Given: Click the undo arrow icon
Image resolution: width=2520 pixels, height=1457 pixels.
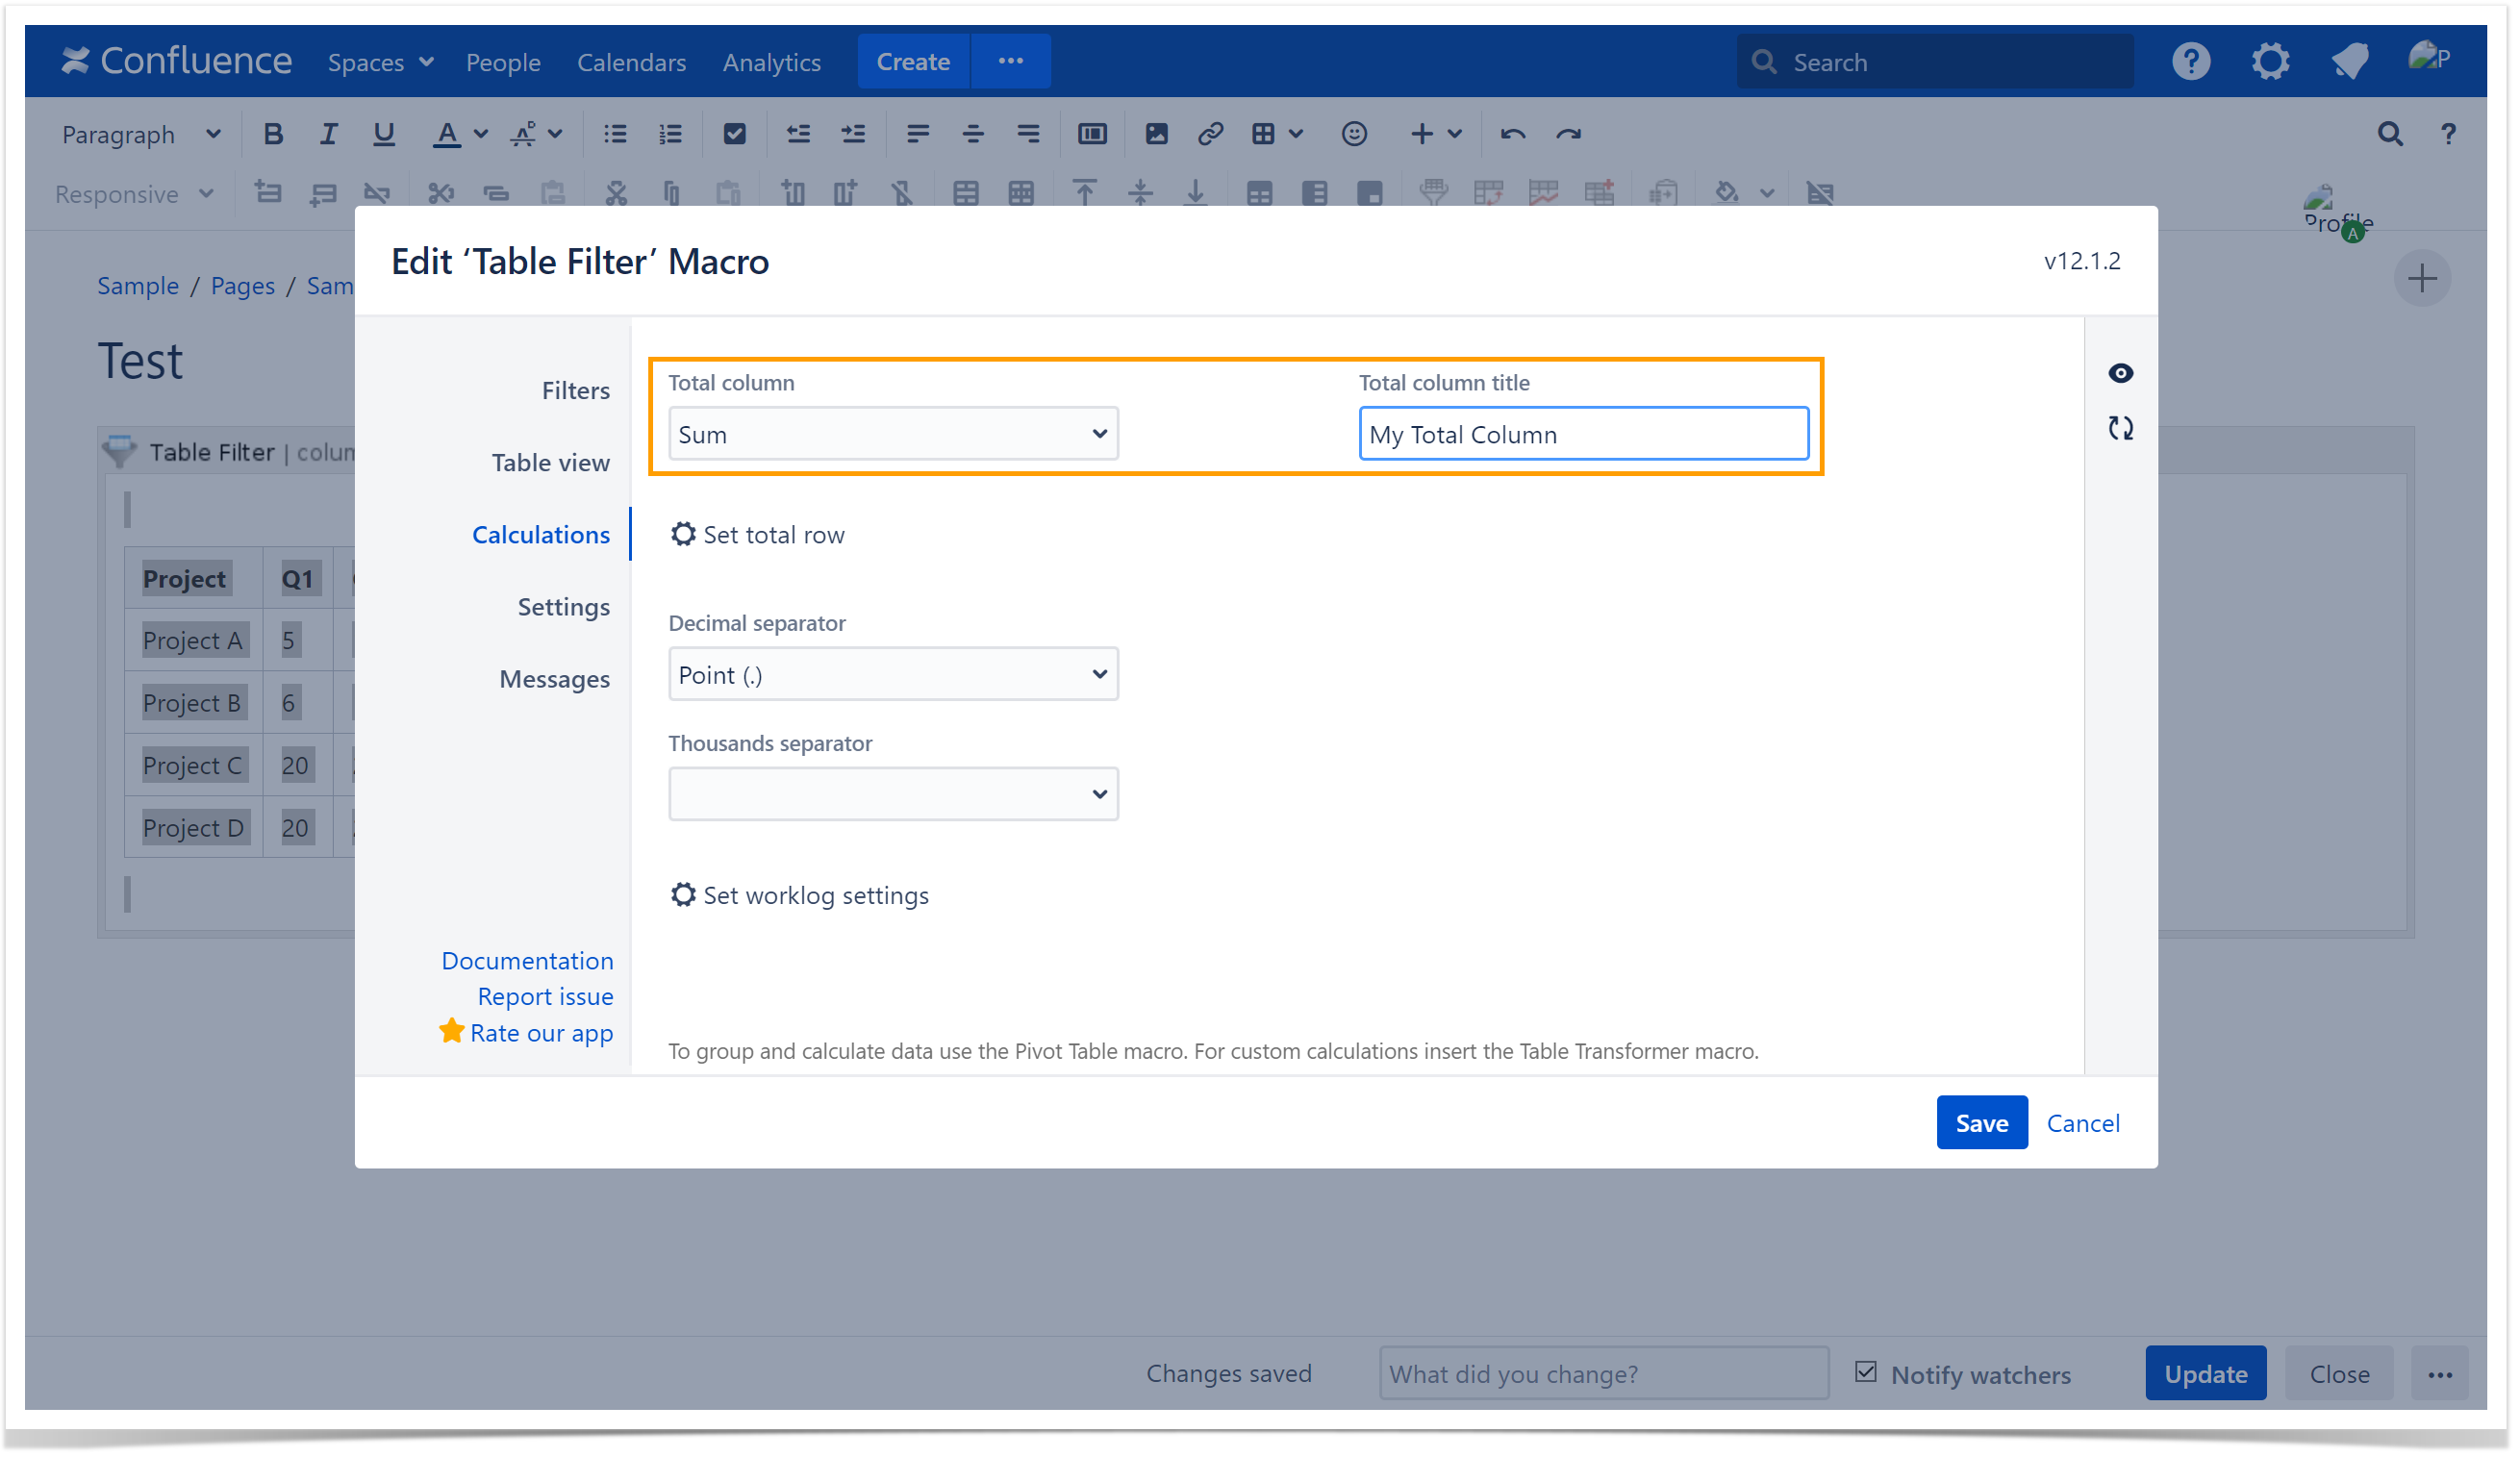Looking at the screenshot, I should [1511, 134].
